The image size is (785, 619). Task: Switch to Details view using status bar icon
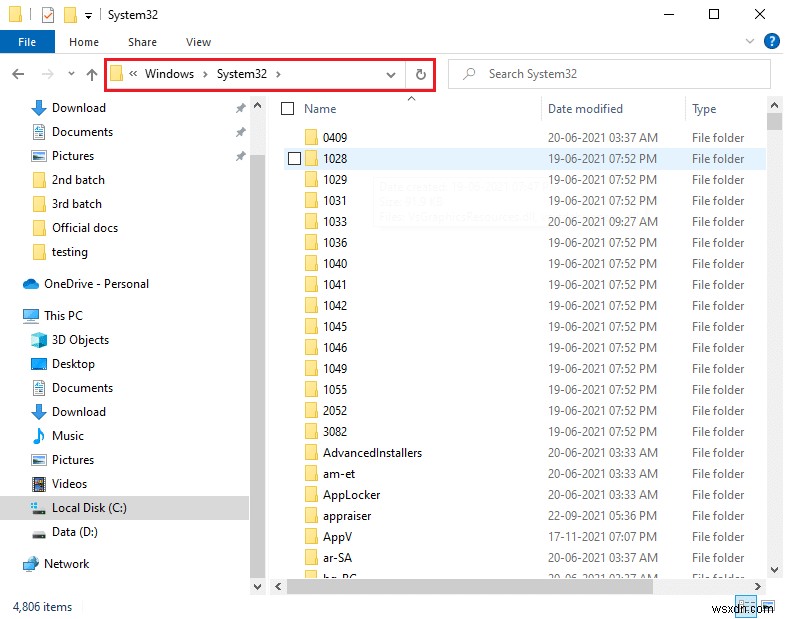click(745, 606)
